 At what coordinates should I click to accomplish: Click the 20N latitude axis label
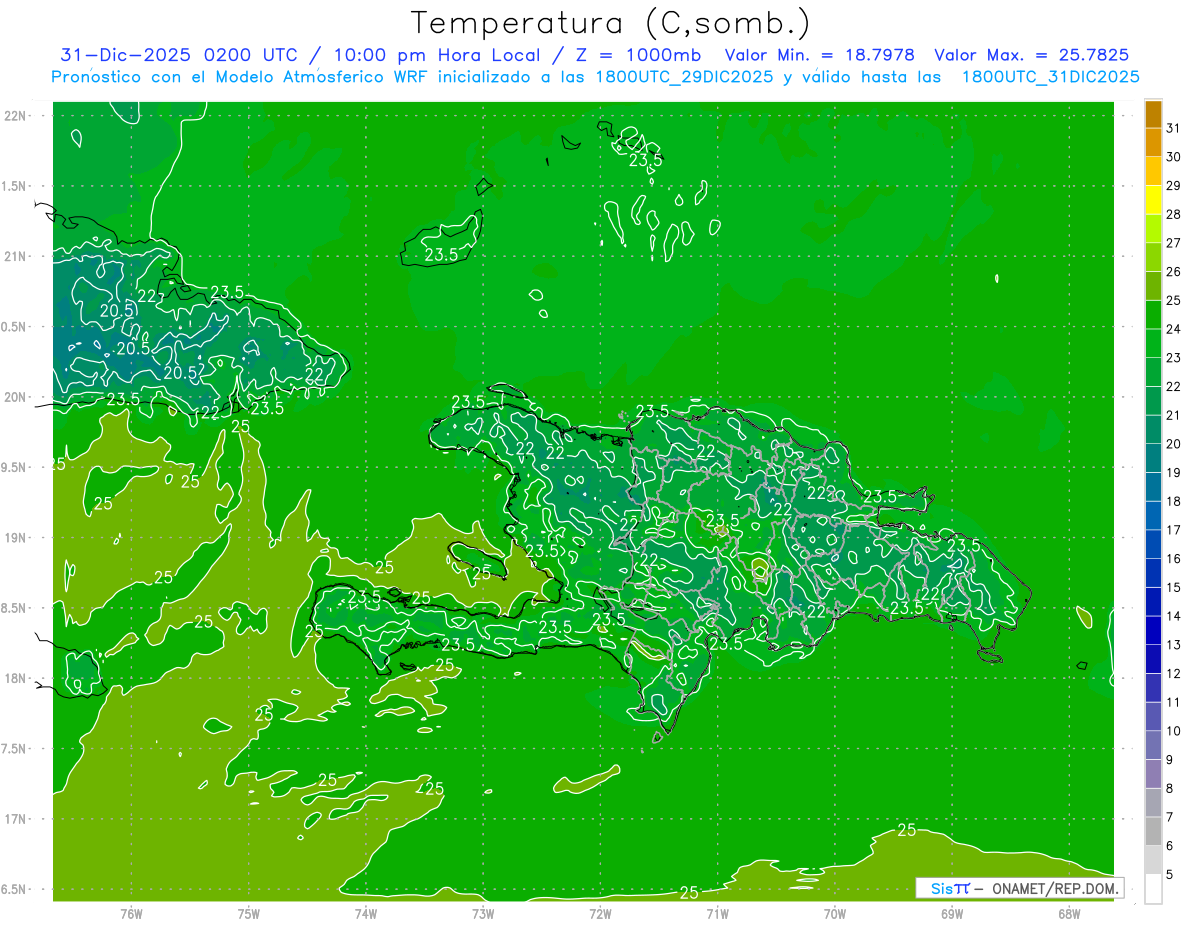(x=15, y=397)
